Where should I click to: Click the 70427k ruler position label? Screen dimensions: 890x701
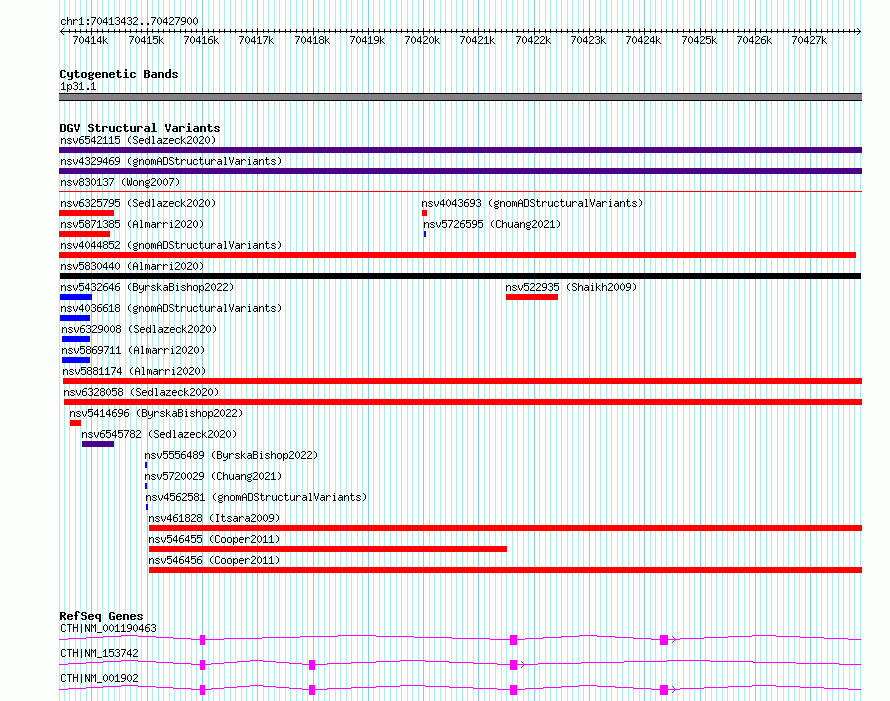[x=809, y=40]
